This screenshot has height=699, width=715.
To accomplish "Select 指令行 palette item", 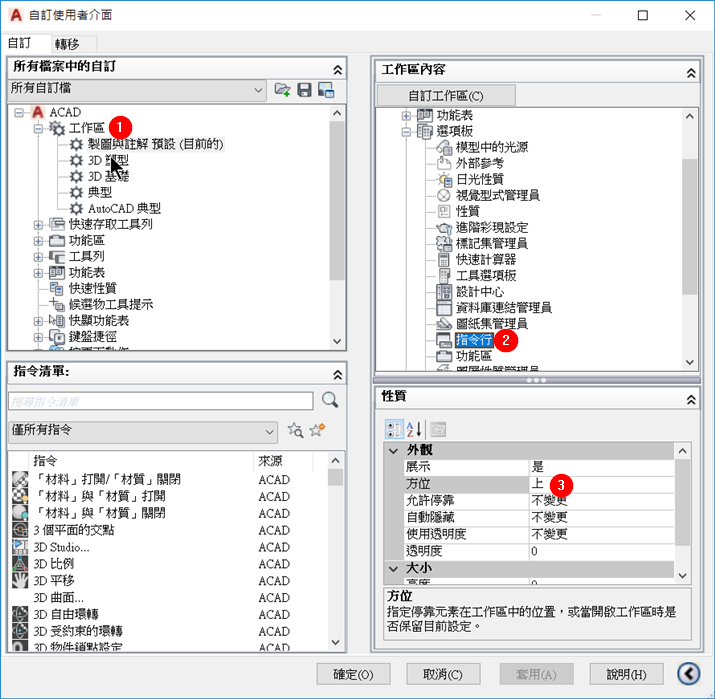I will 474,340.
